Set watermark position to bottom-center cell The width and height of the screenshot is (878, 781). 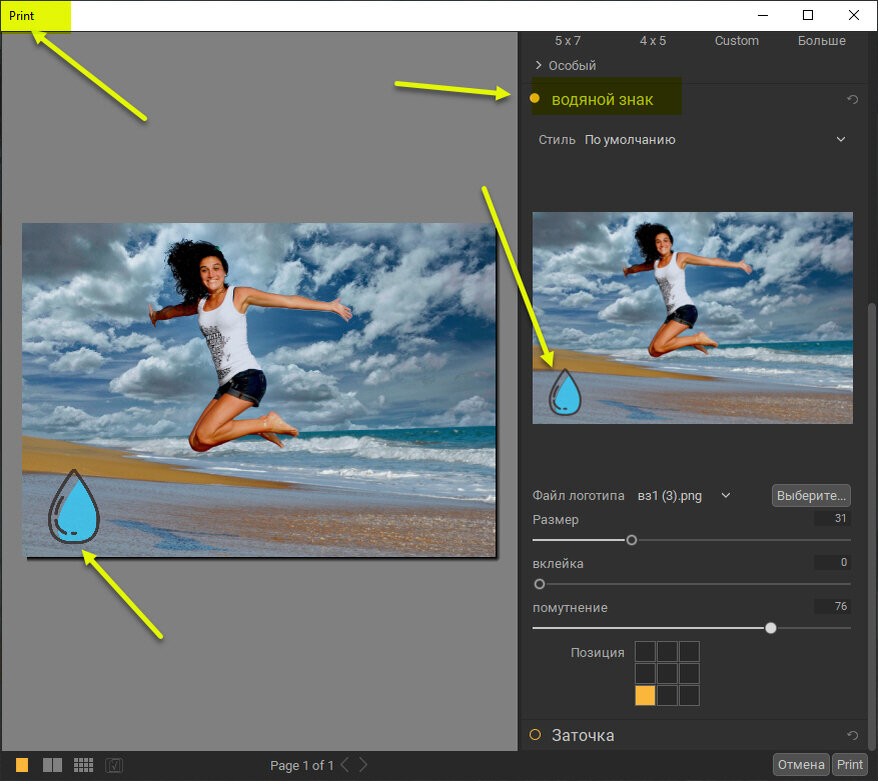click(667, 695)
